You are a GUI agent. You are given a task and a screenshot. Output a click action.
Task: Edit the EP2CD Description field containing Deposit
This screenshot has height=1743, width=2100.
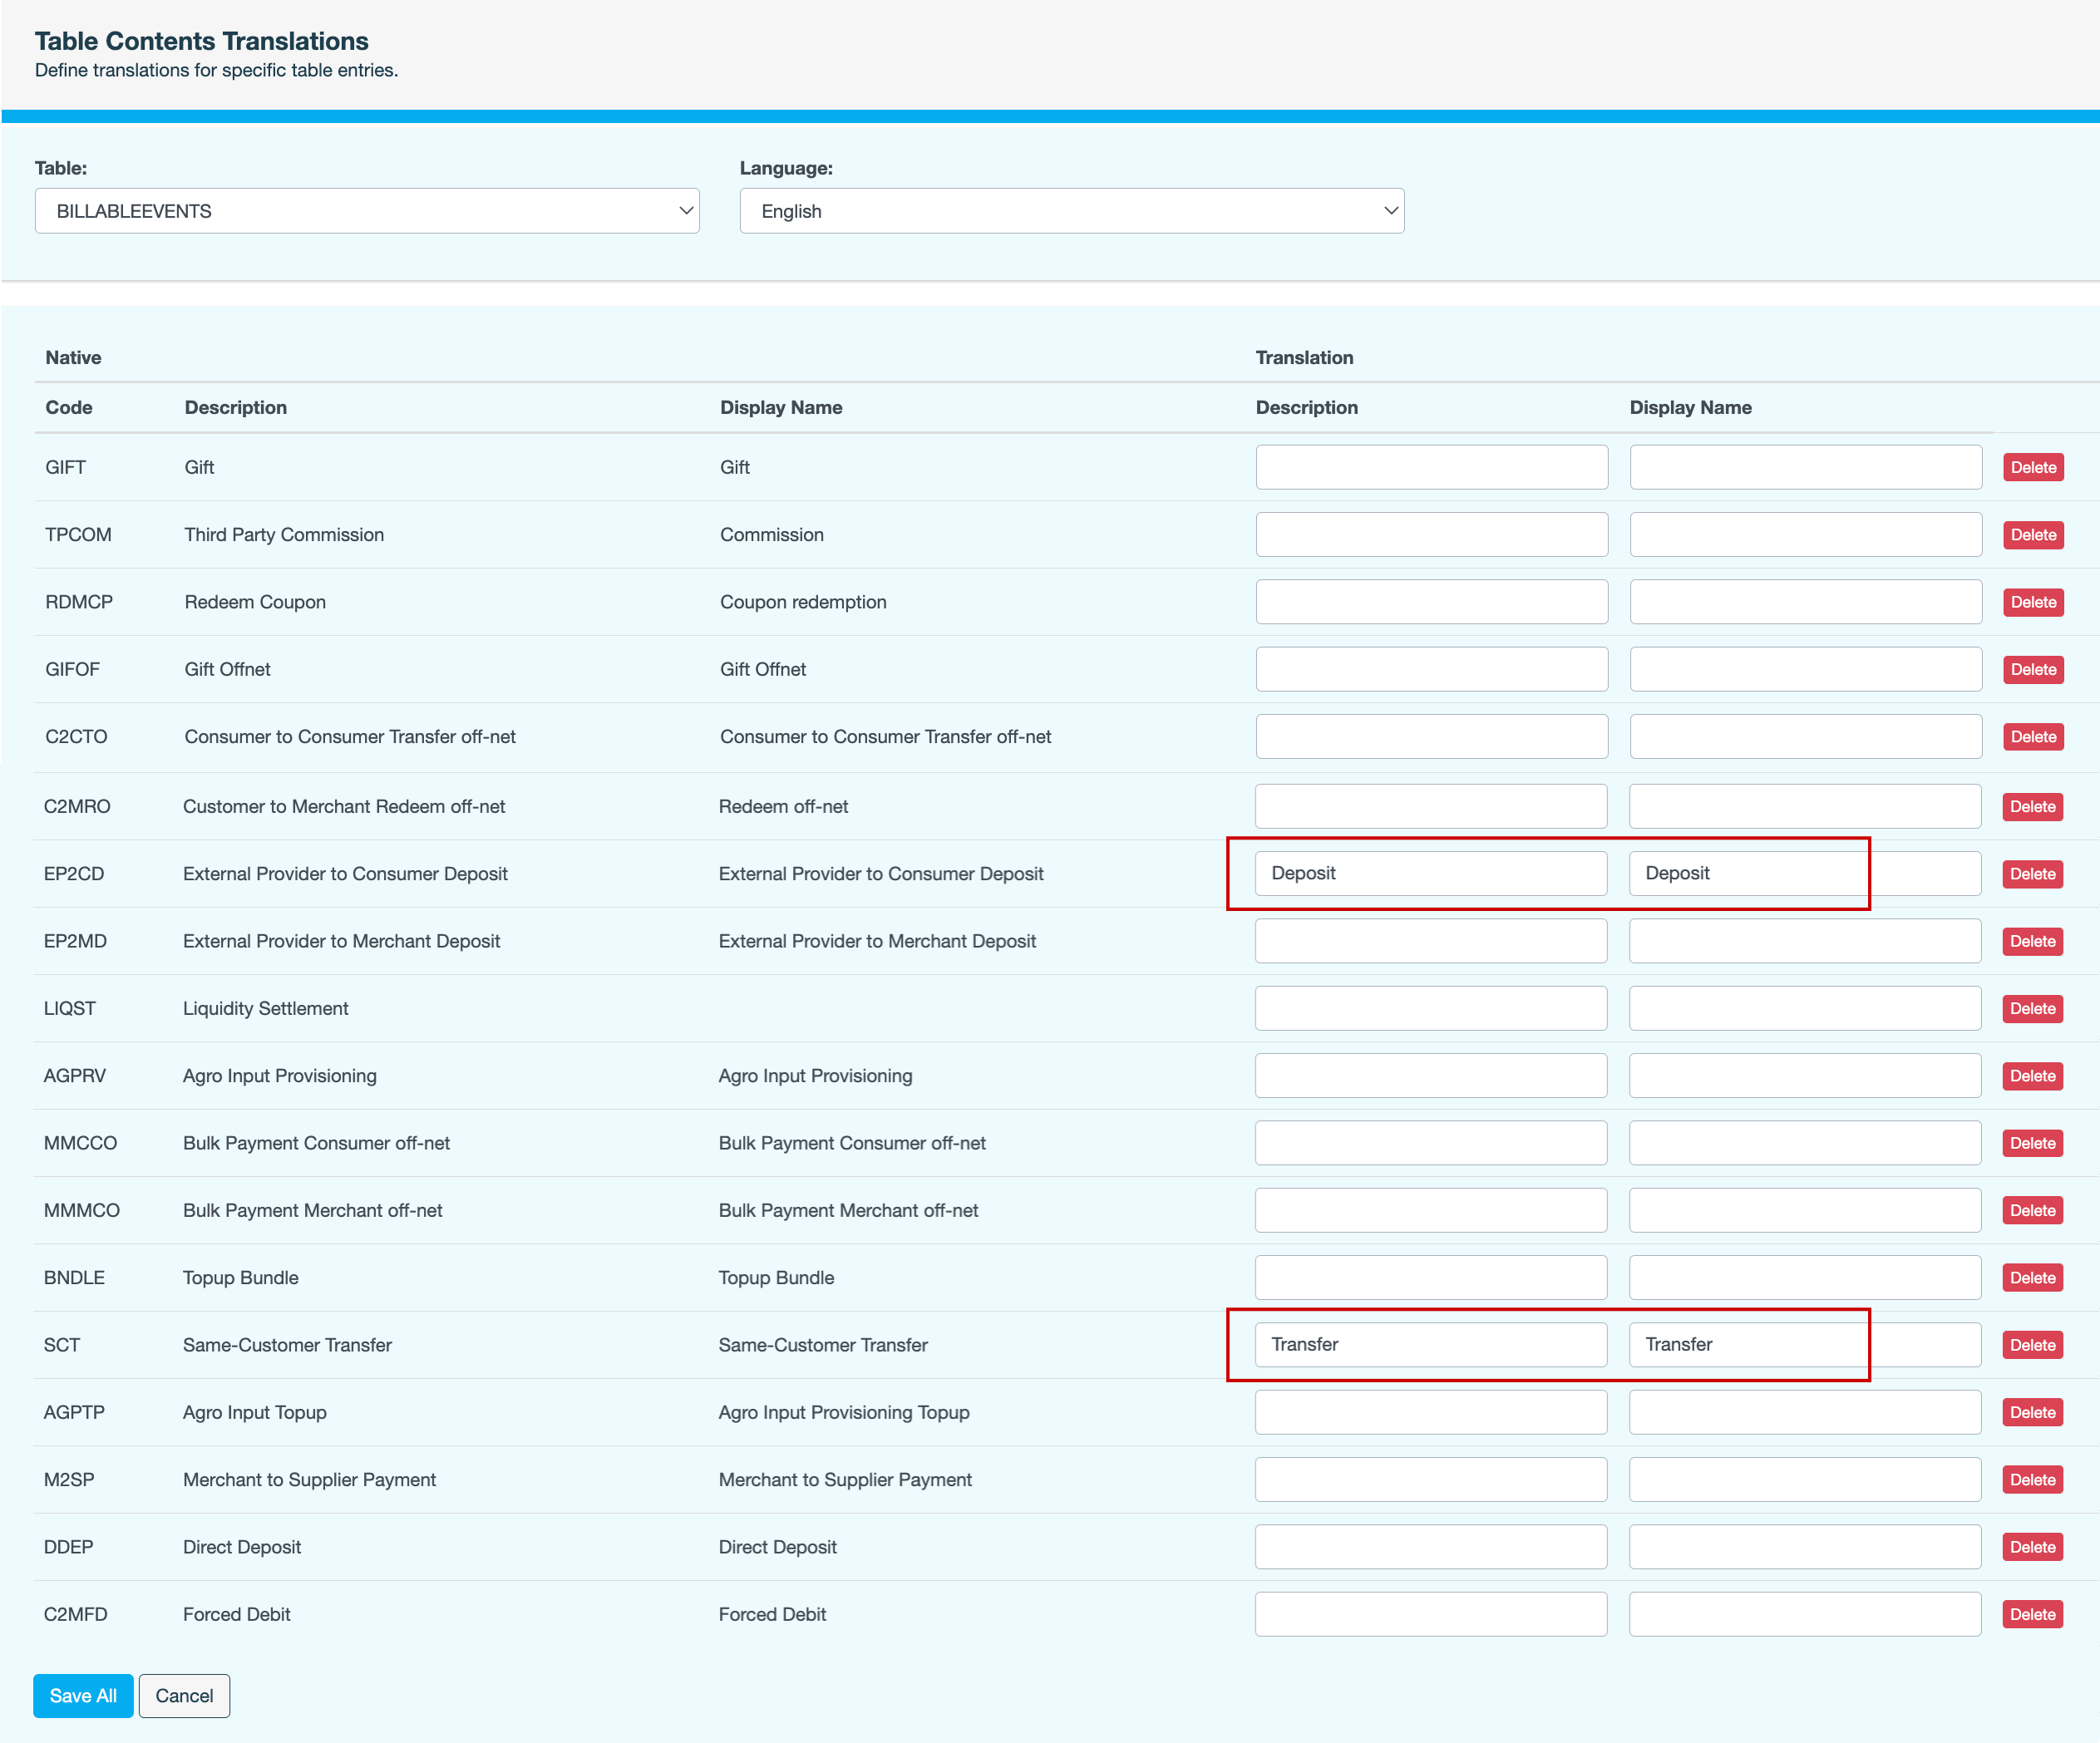(x=1431, y=873)
